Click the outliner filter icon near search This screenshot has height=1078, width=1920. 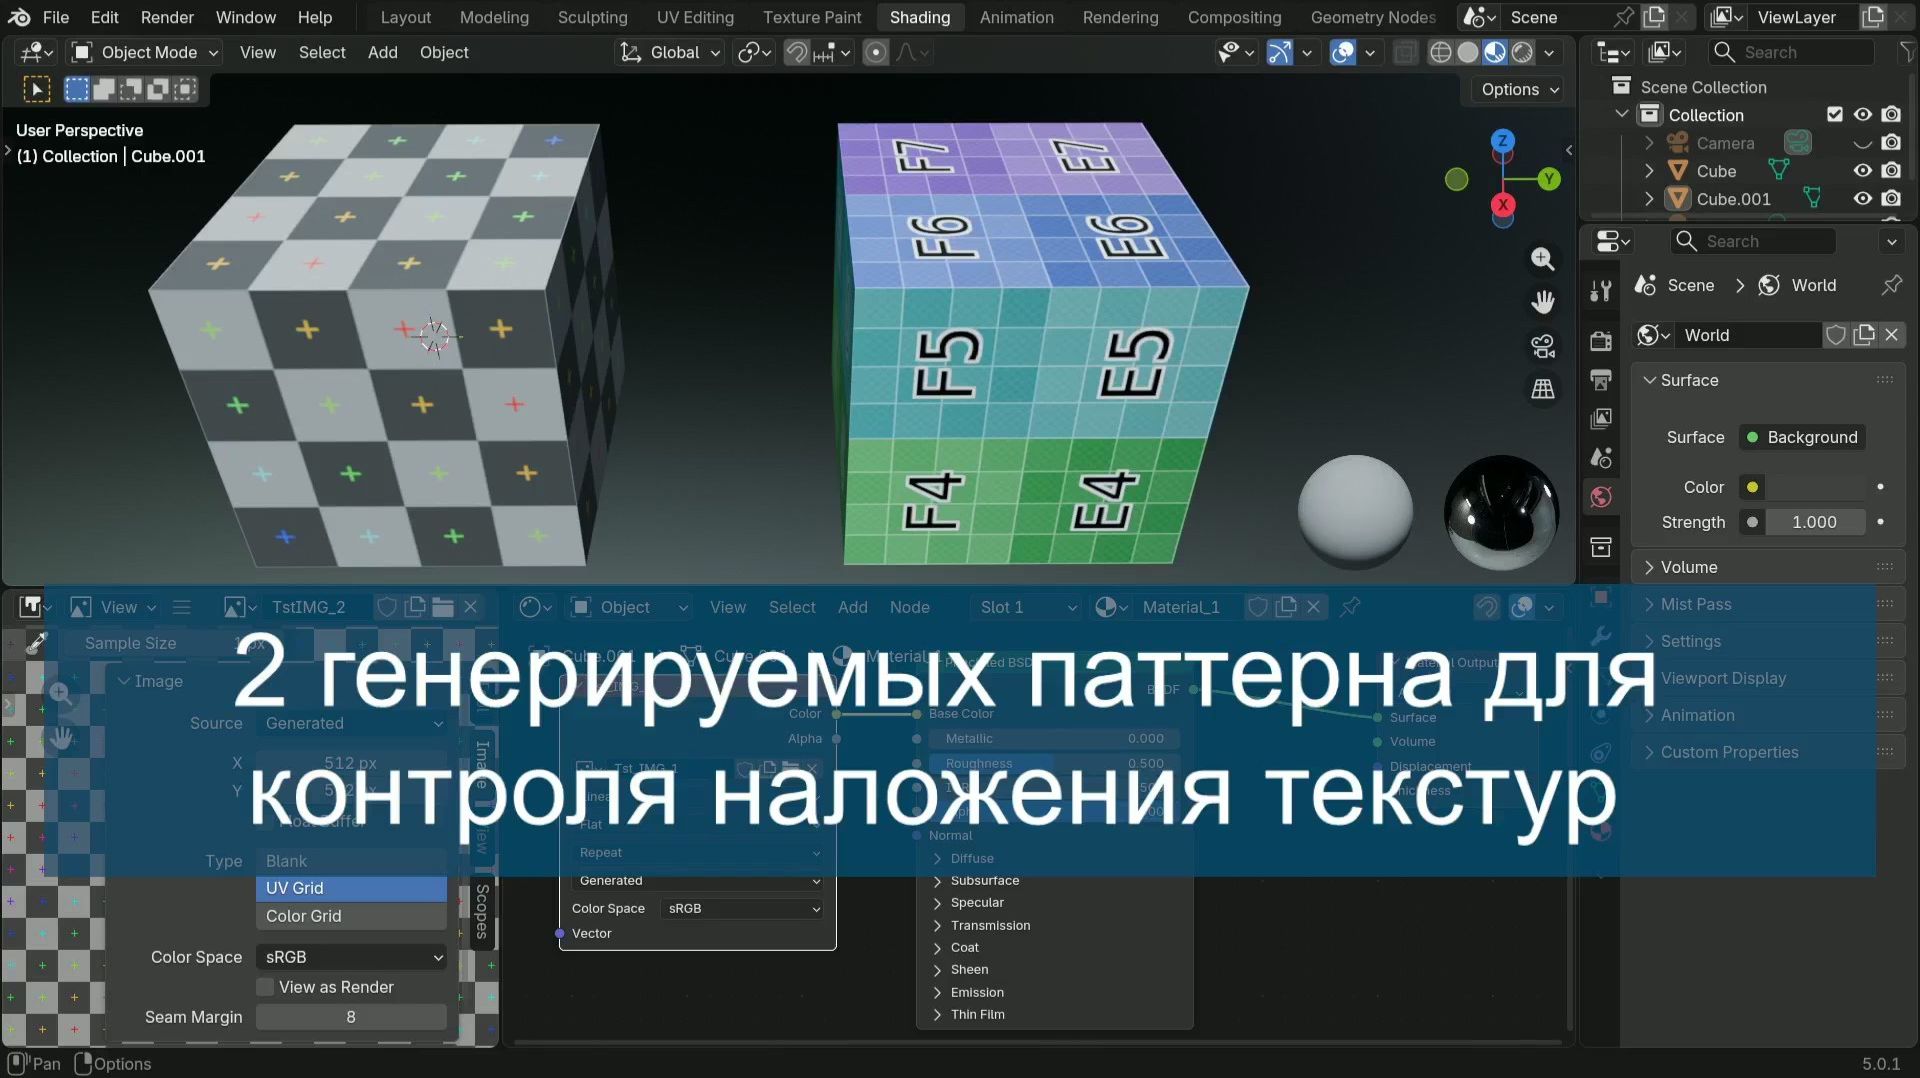pyautogui.click(x=1905, y=52)
